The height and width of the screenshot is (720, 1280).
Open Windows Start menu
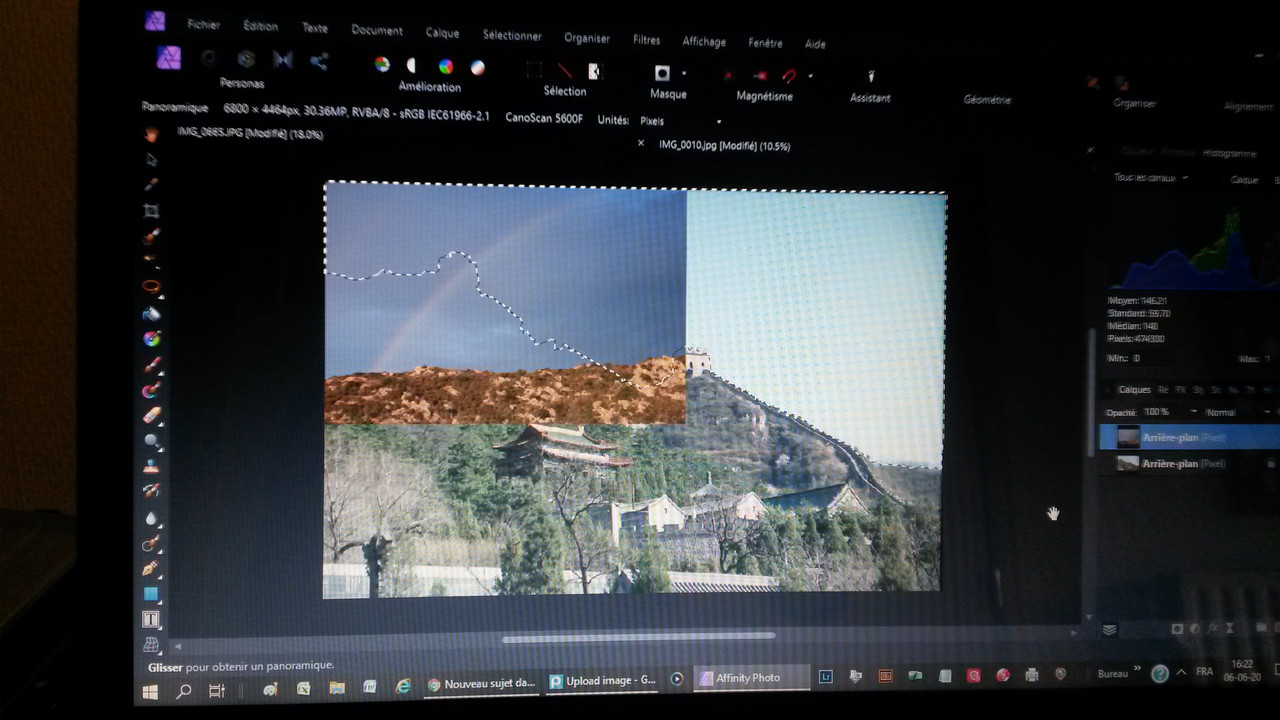coord(150,691)
